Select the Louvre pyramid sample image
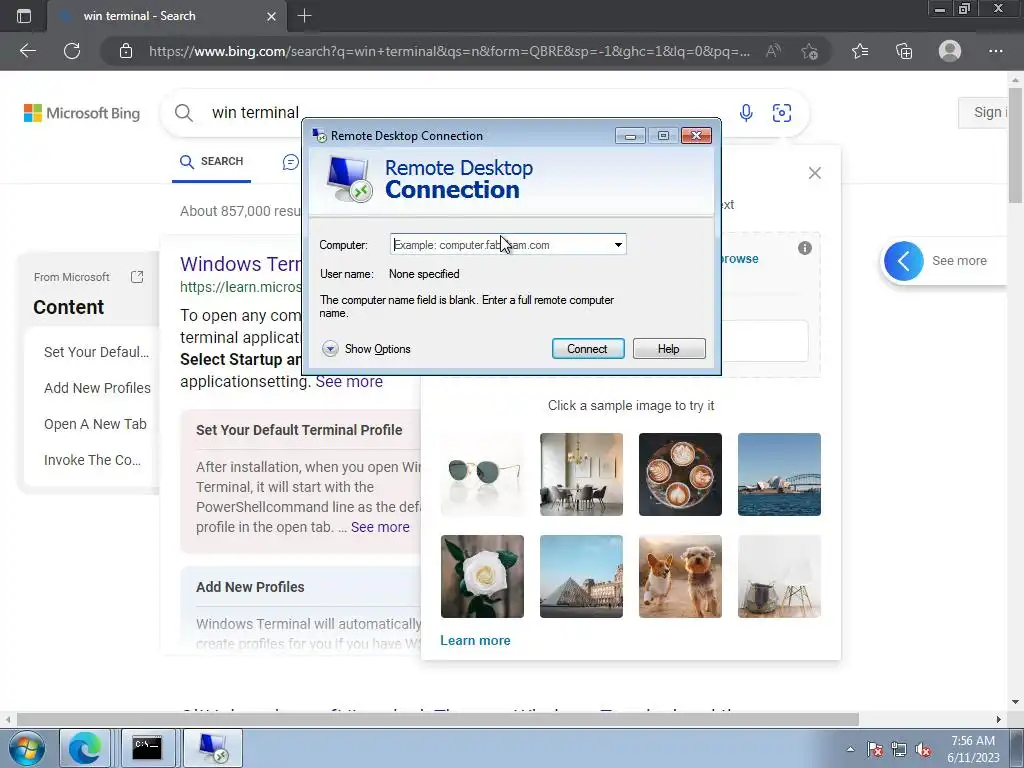The width and height of the screenshot is (1024, 768). click(581, 577)
